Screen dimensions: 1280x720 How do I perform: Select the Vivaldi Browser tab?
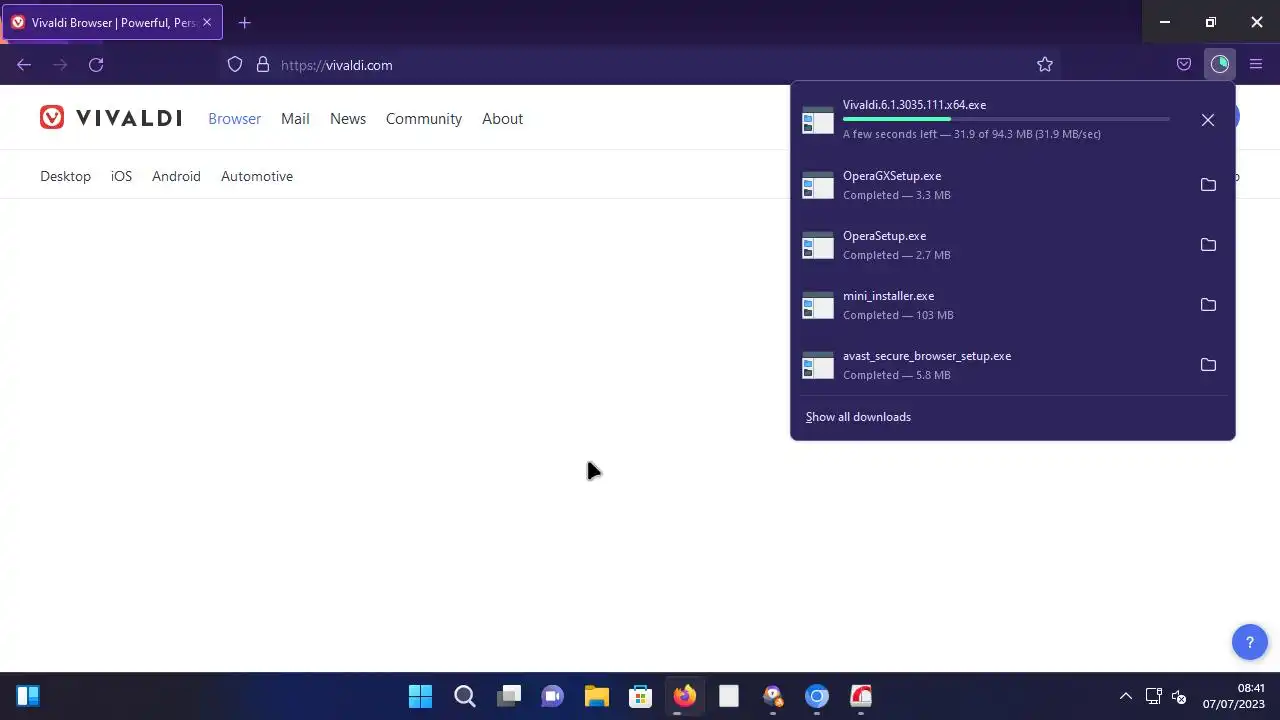click(111, 23)
